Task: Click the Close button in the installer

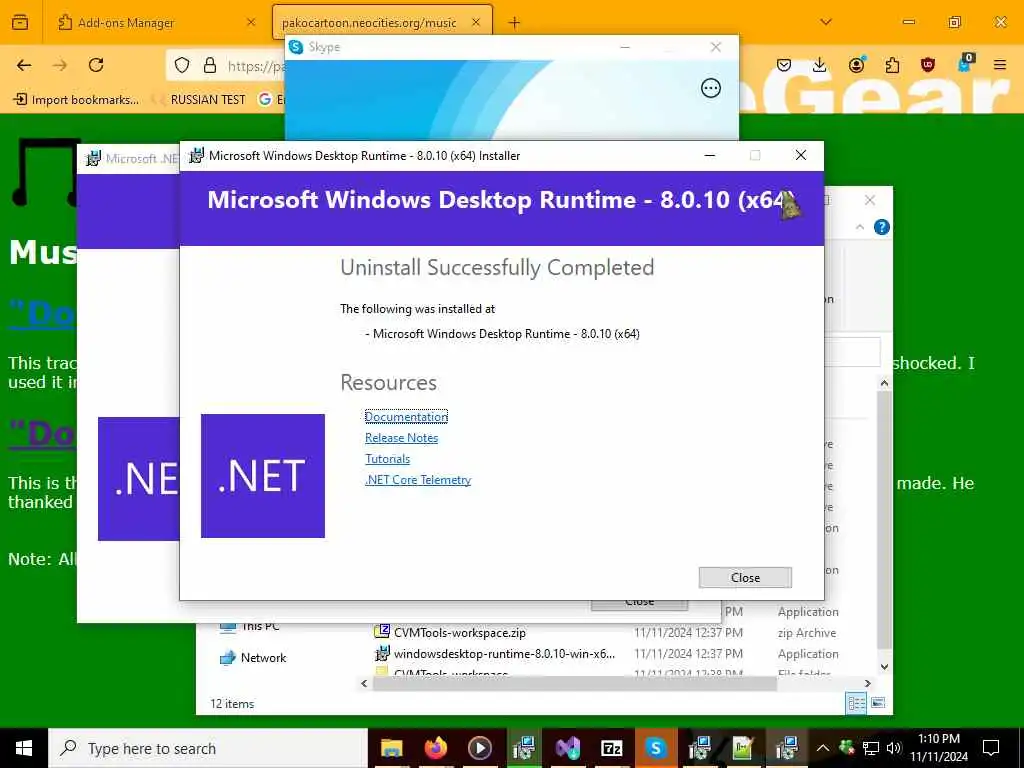Action: click(x=745, y=577)
